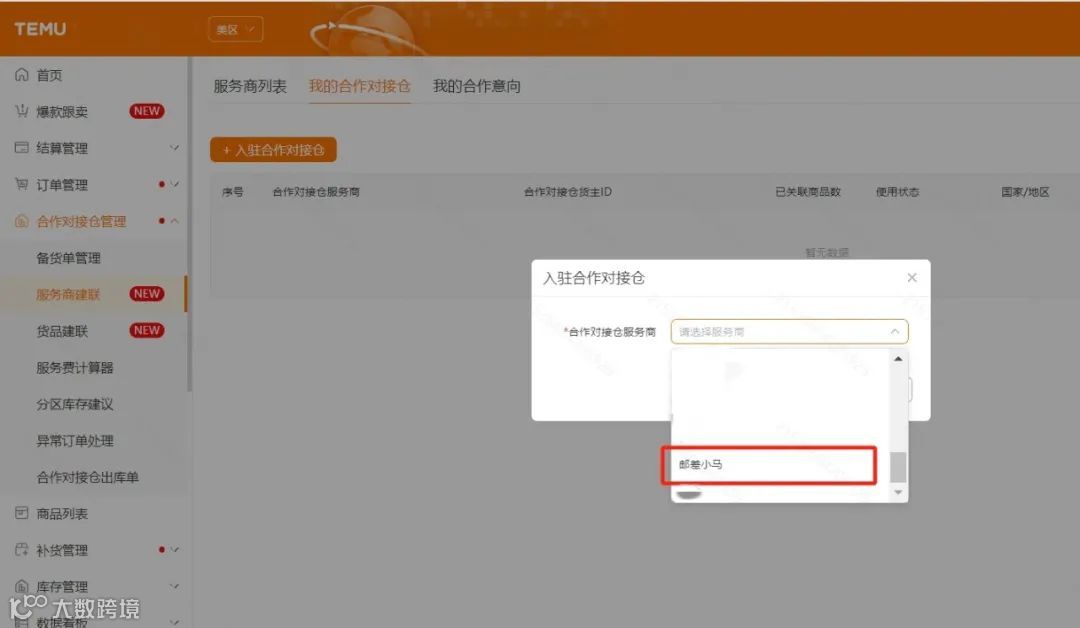Click the dropdown list scrollbar thumb
1080x628 pixels.
(898, 468)
